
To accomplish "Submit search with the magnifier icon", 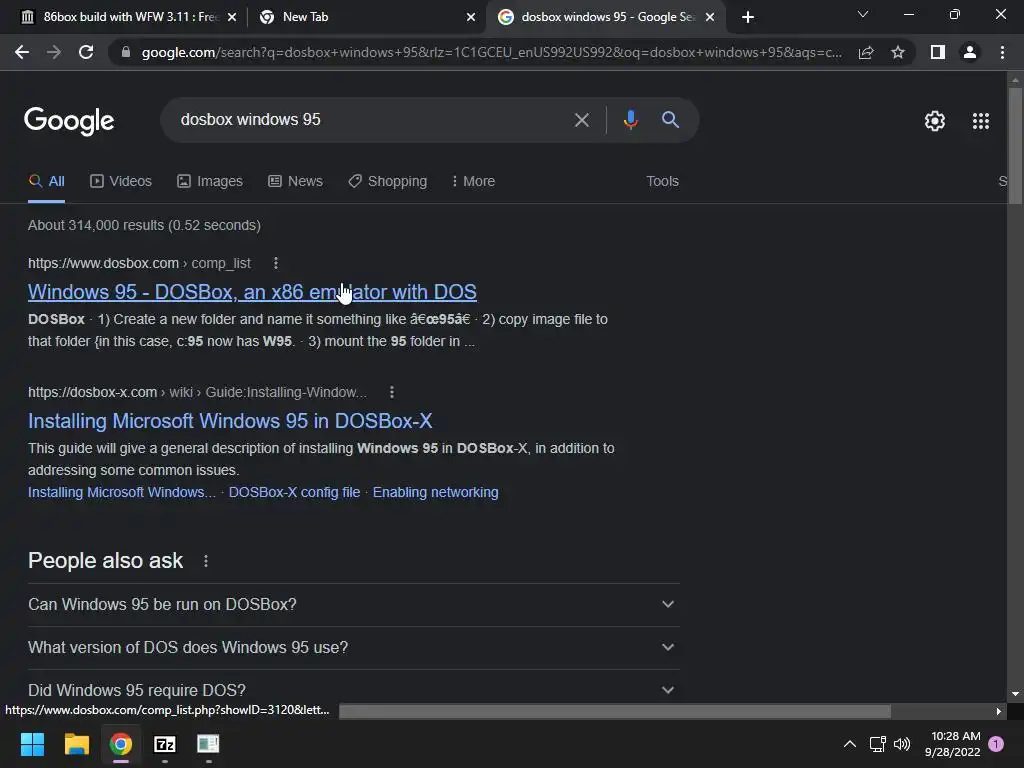I will point(670,120).
